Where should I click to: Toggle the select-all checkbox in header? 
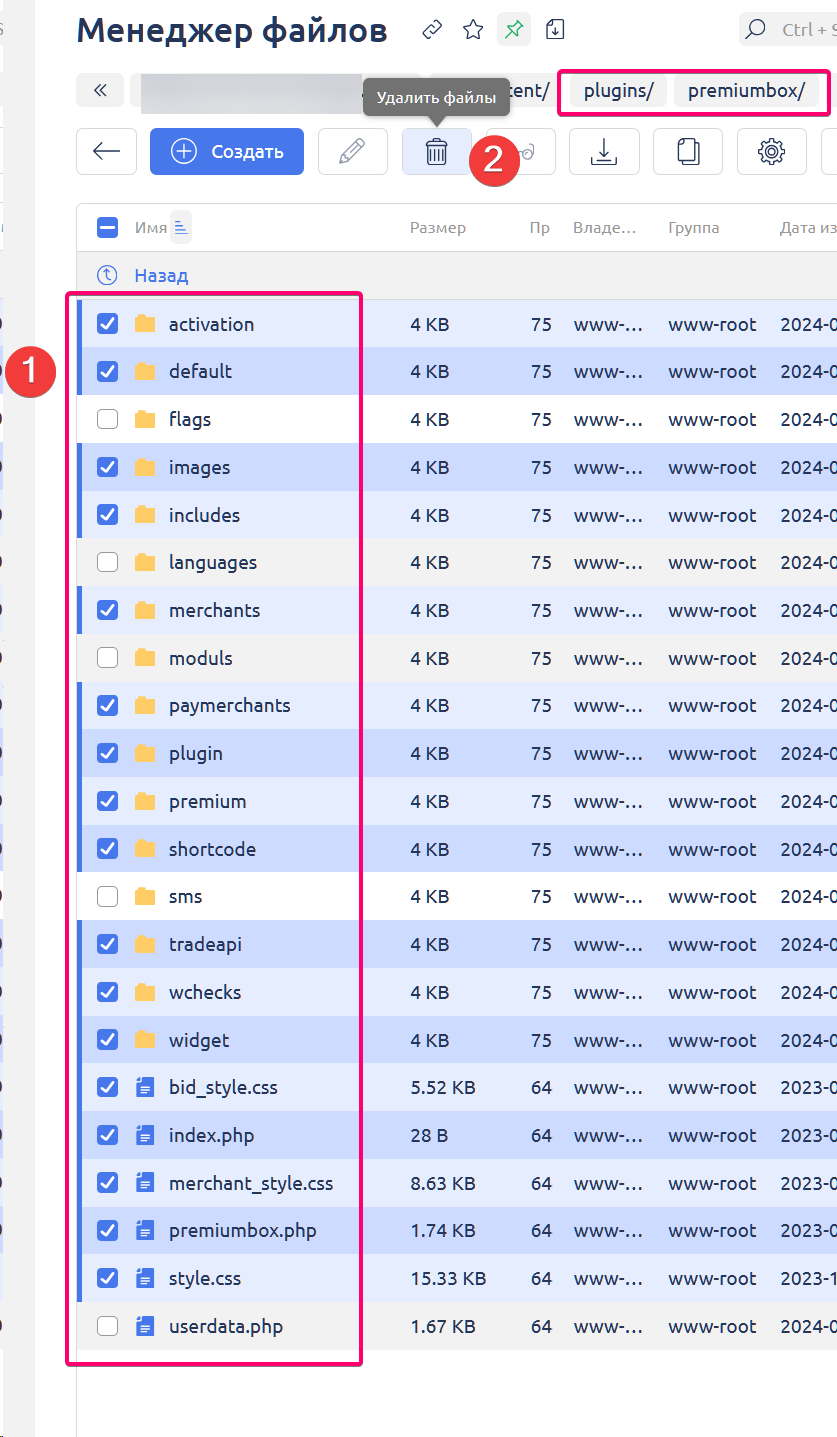107,228
